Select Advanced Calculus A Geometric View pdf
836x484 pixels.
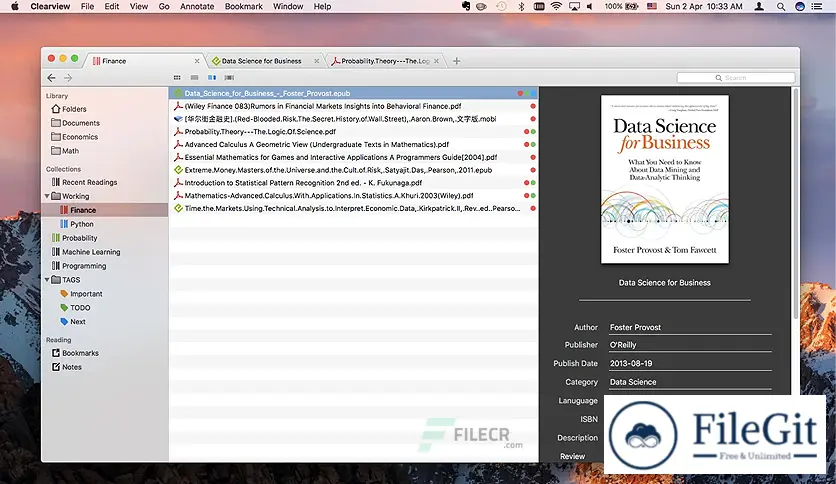353,144
